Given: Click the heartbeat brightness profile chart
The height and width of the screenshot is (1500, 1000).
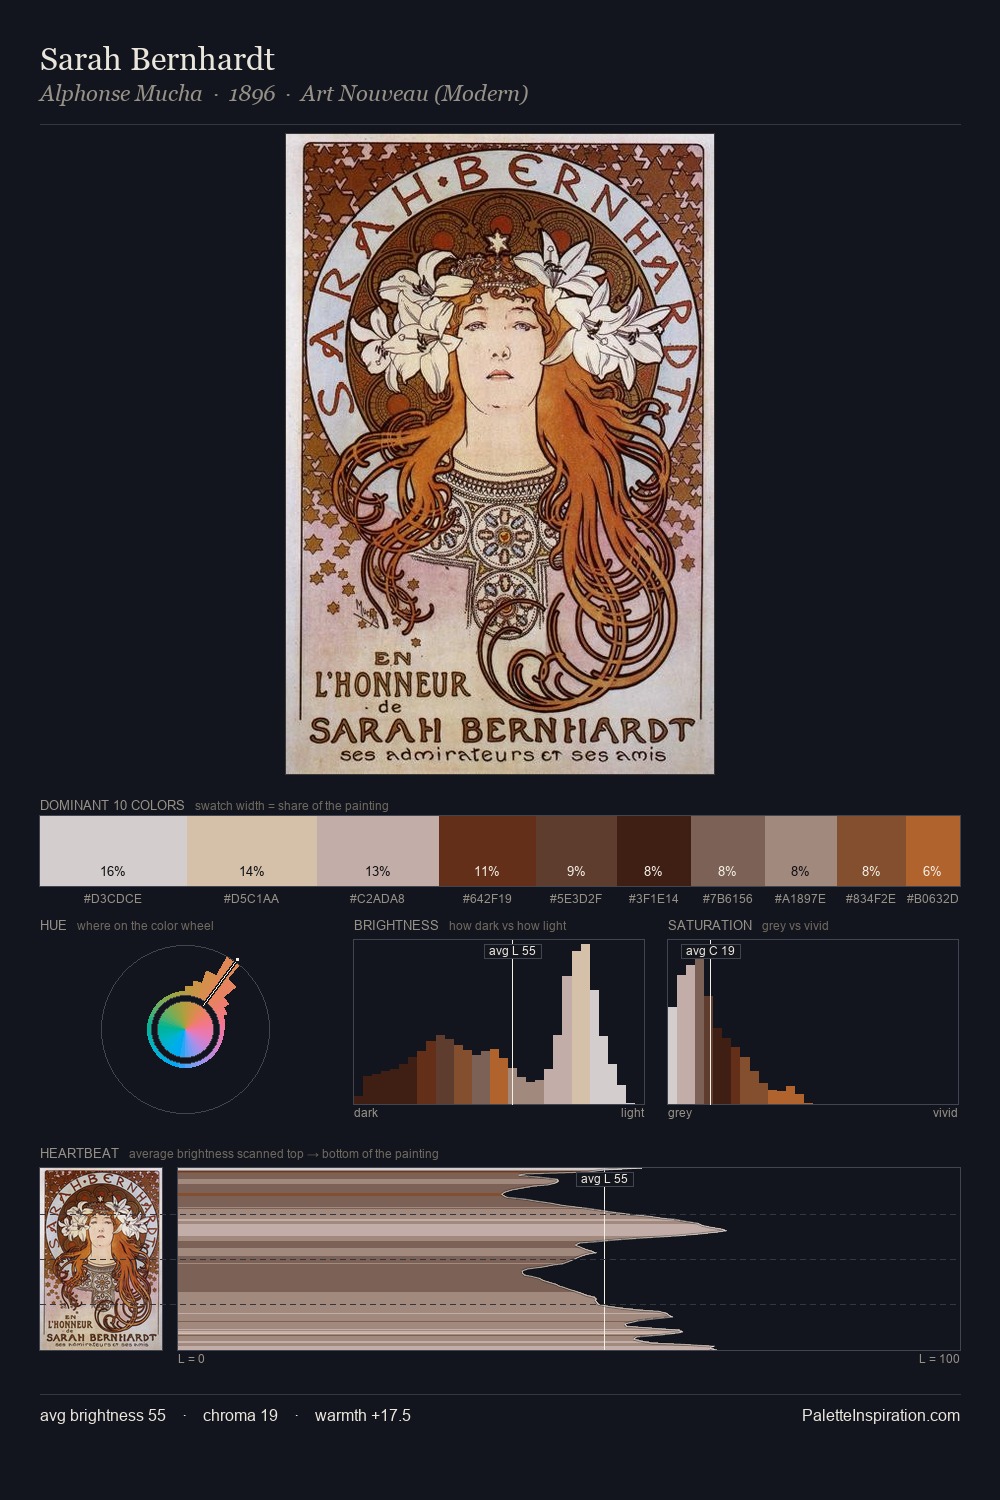Looking at the screenshot, I should 569,1259.
